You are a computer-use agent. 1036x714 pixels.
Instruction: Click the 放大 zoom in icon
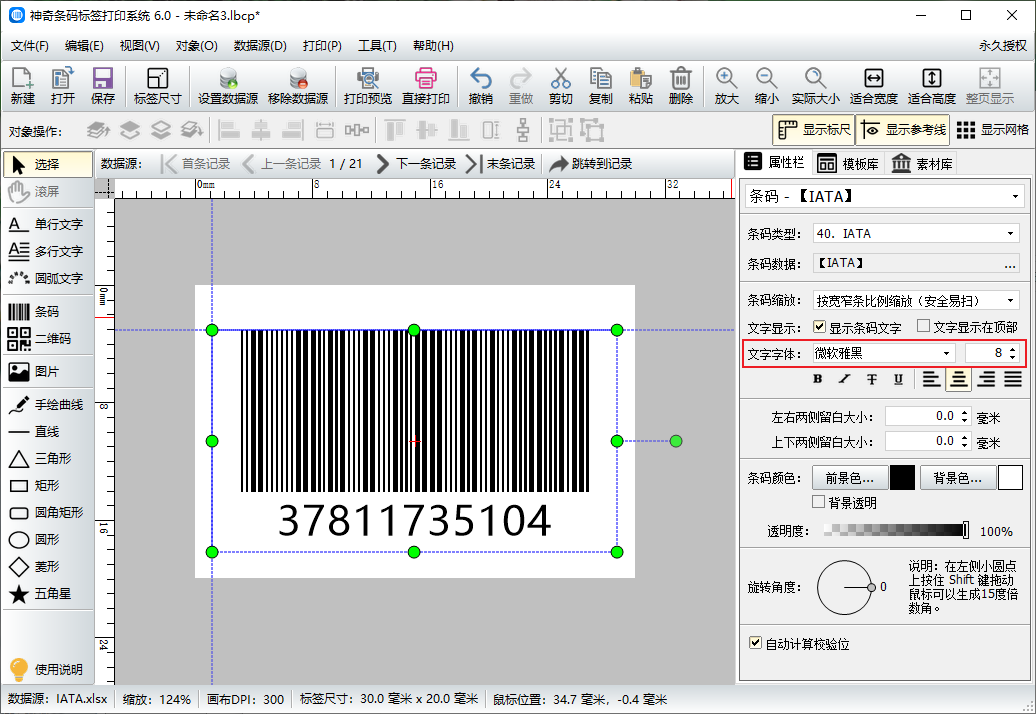point(726,79)
